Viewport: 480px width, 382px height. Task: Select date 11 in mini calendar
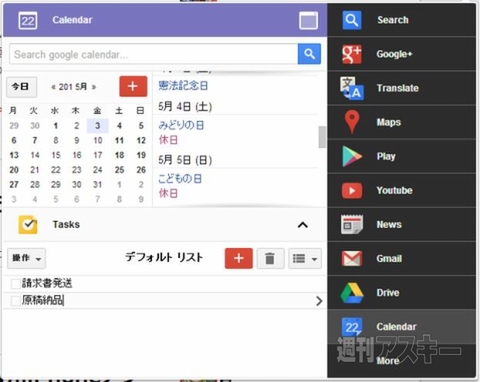click(x=119, y=140)
